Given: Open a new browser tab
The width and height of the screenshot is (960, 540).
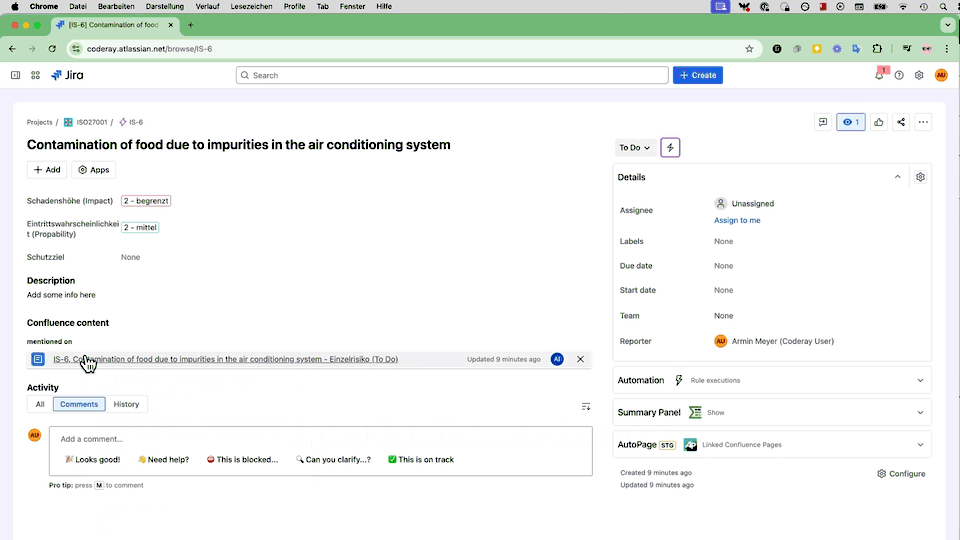Looking at the screenshot, I should click(x=190, y=25).
